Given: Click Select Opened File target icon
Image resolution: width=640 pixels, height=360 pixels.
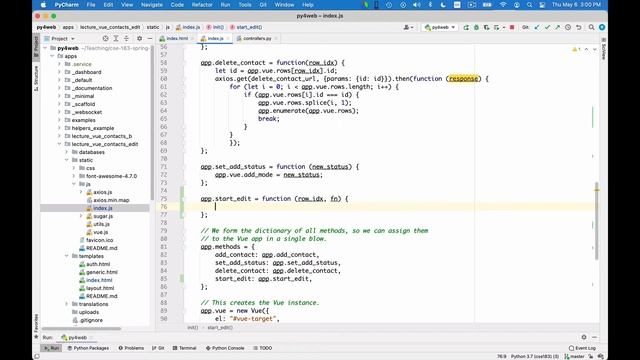Looking at the screenshot, I should pos(105,38).
